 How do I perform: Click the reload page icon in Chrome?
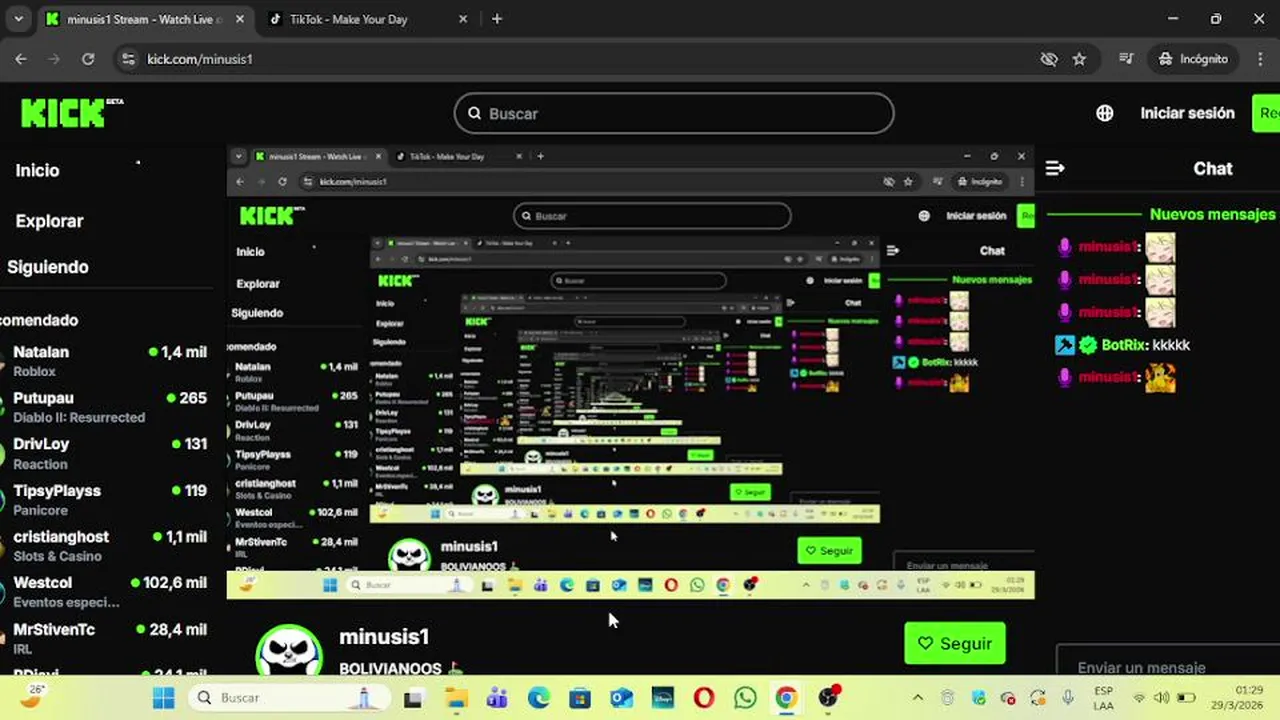(88, 59)
